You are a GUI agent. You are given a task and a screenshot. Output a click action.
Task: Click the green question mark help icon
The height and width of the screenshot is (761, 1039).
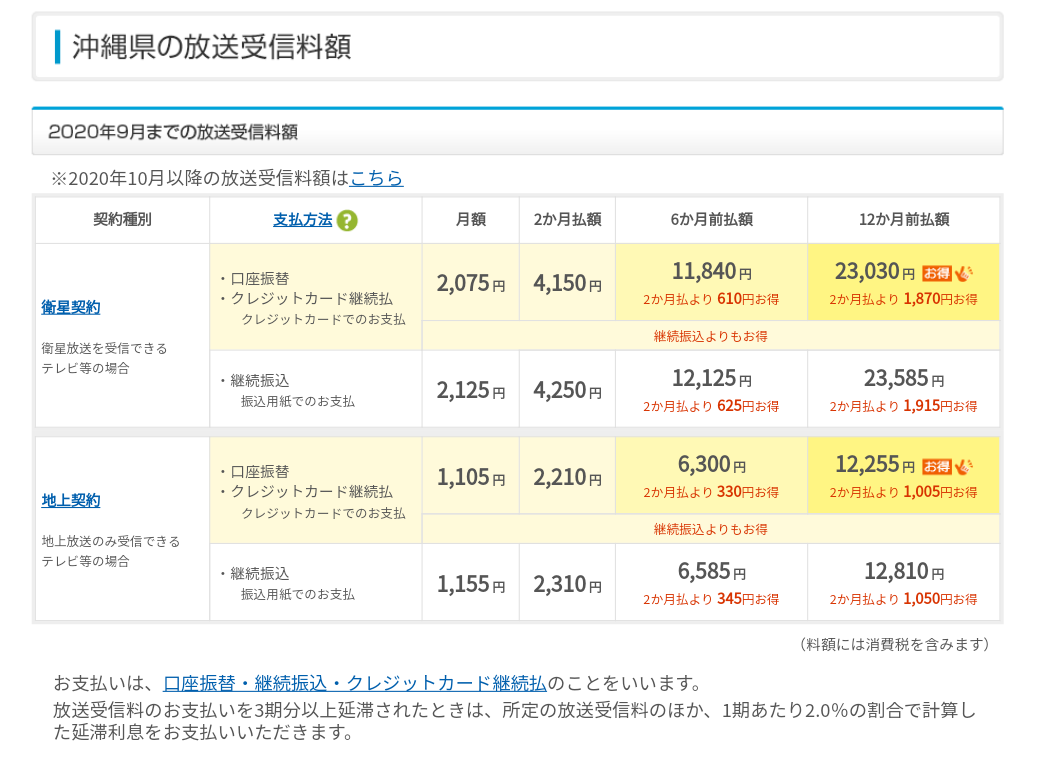[x=347, y=221]
